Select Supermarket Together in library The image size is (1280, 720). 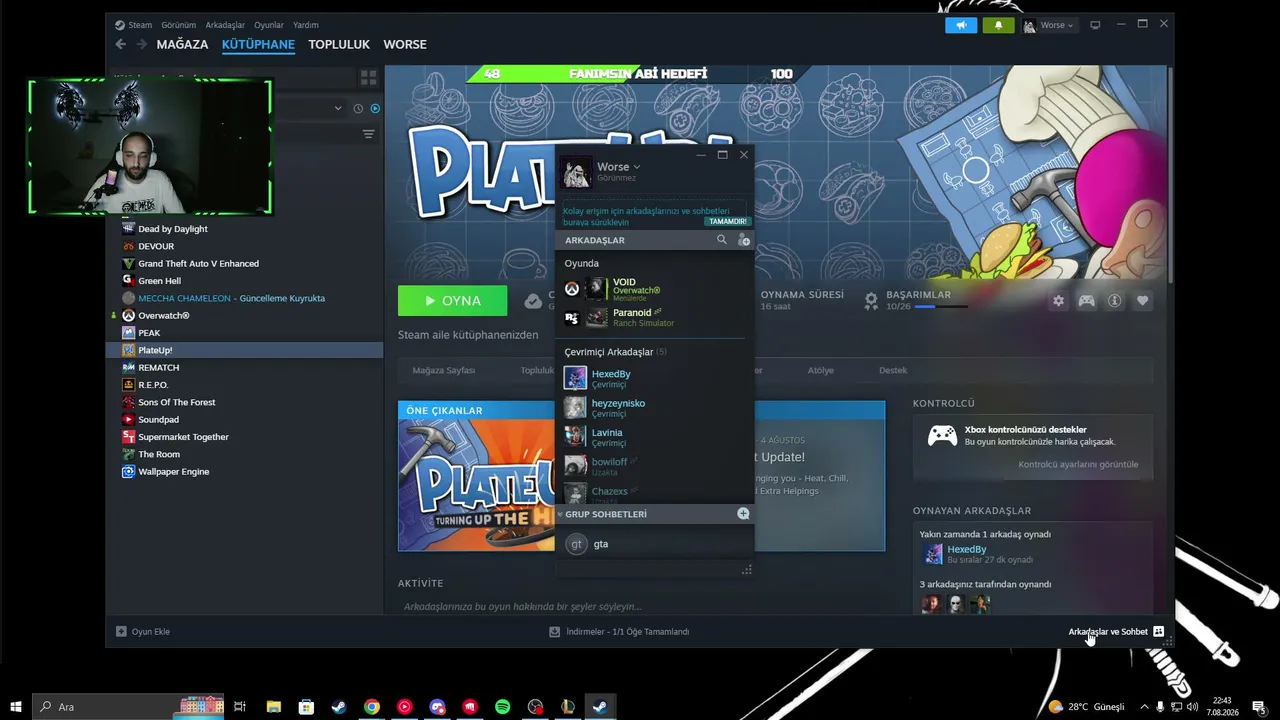(183, 437)
